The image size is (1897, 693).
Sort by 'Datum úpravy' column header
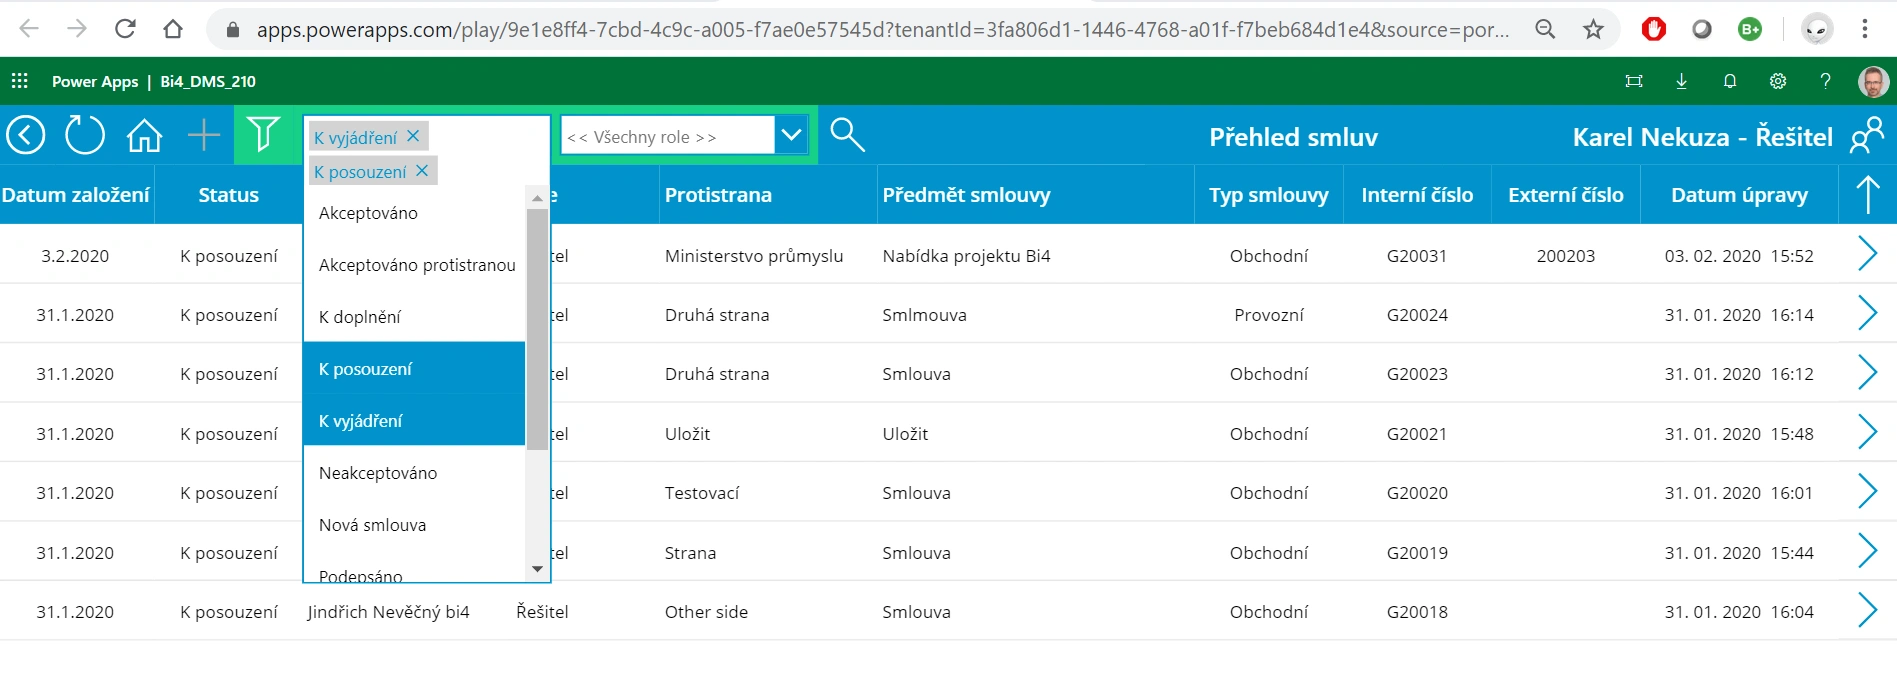pos(1739,195)
